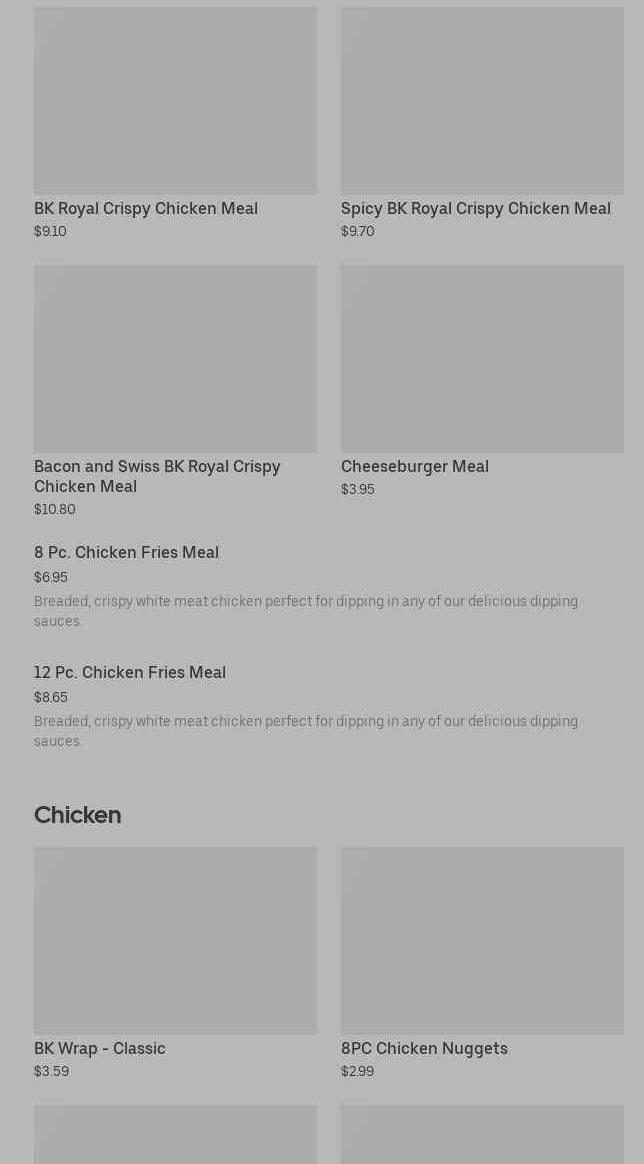
Task: Click the $9.10 price label
Action: point(50,231)
